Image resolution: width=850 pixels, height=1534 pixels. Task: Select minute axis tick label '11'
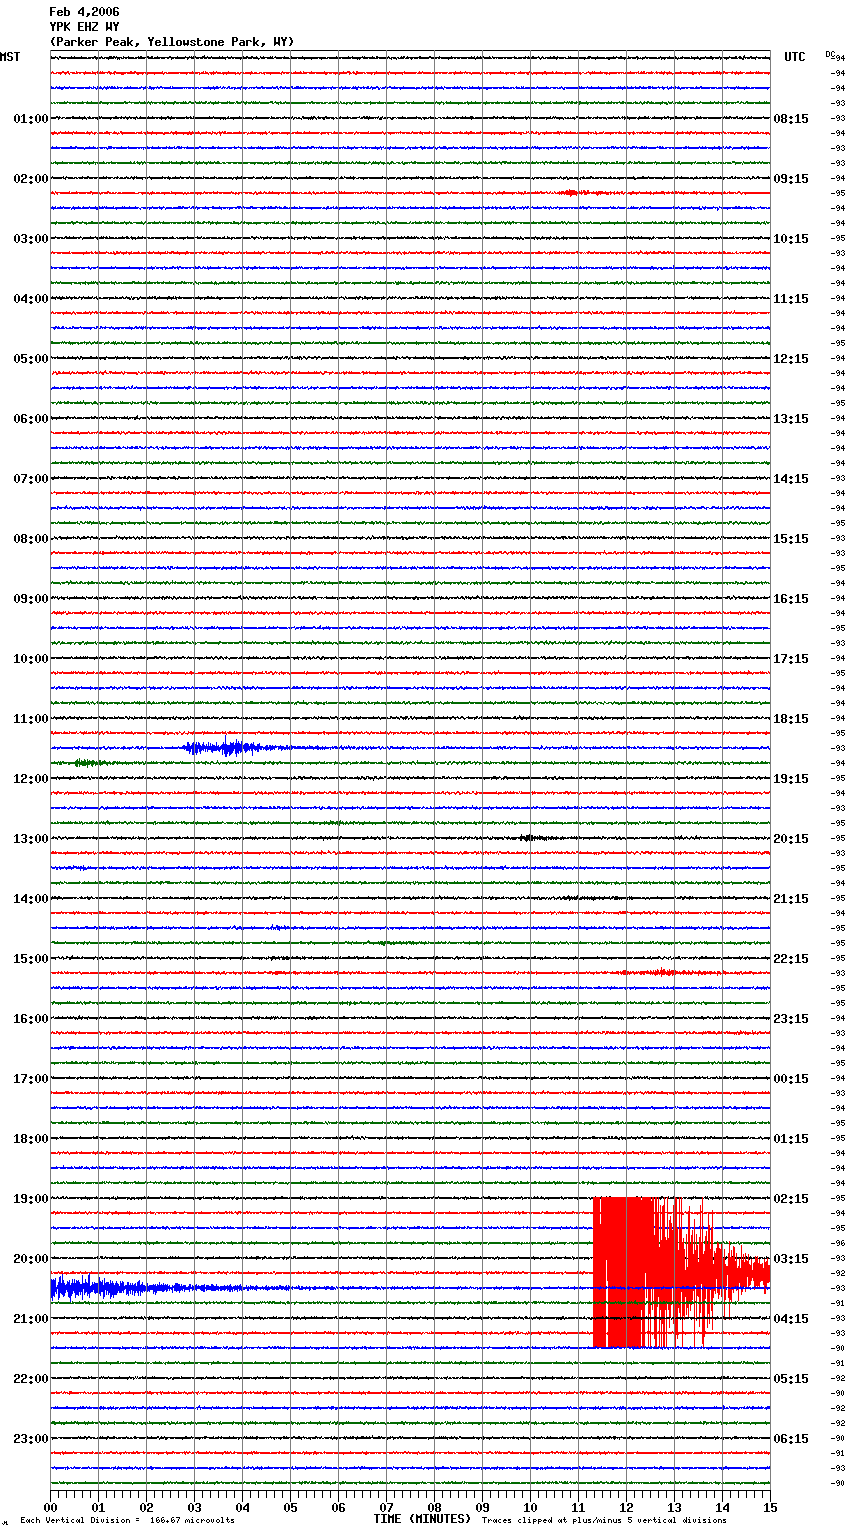579,1507
